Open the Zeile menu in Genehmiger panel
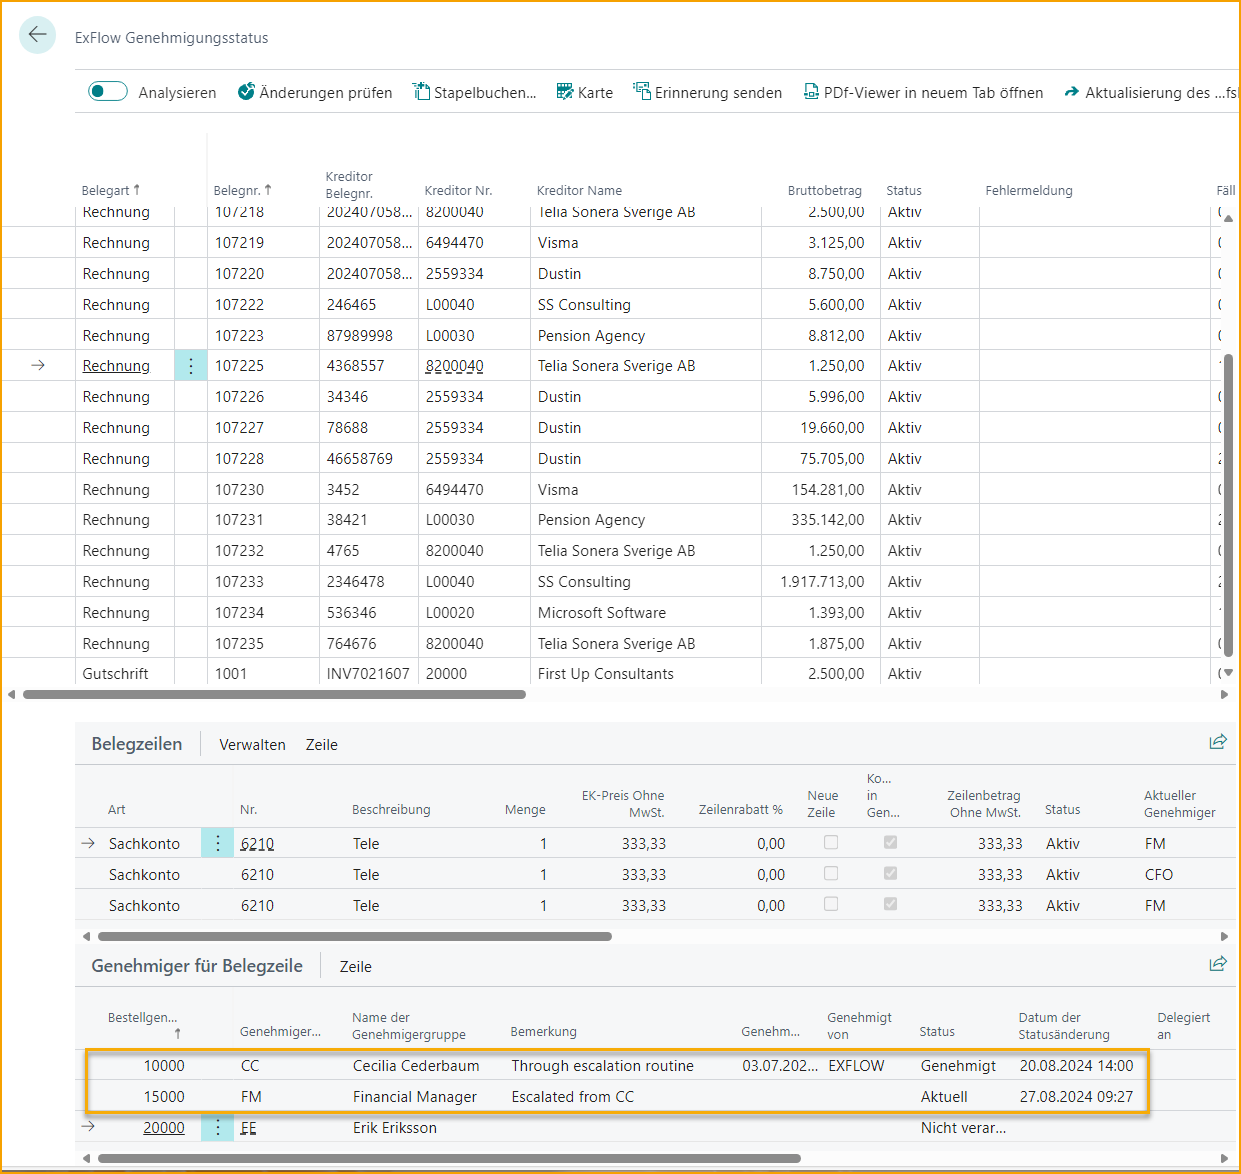Screen dimensions: 1241x1174 pos(355,966)
